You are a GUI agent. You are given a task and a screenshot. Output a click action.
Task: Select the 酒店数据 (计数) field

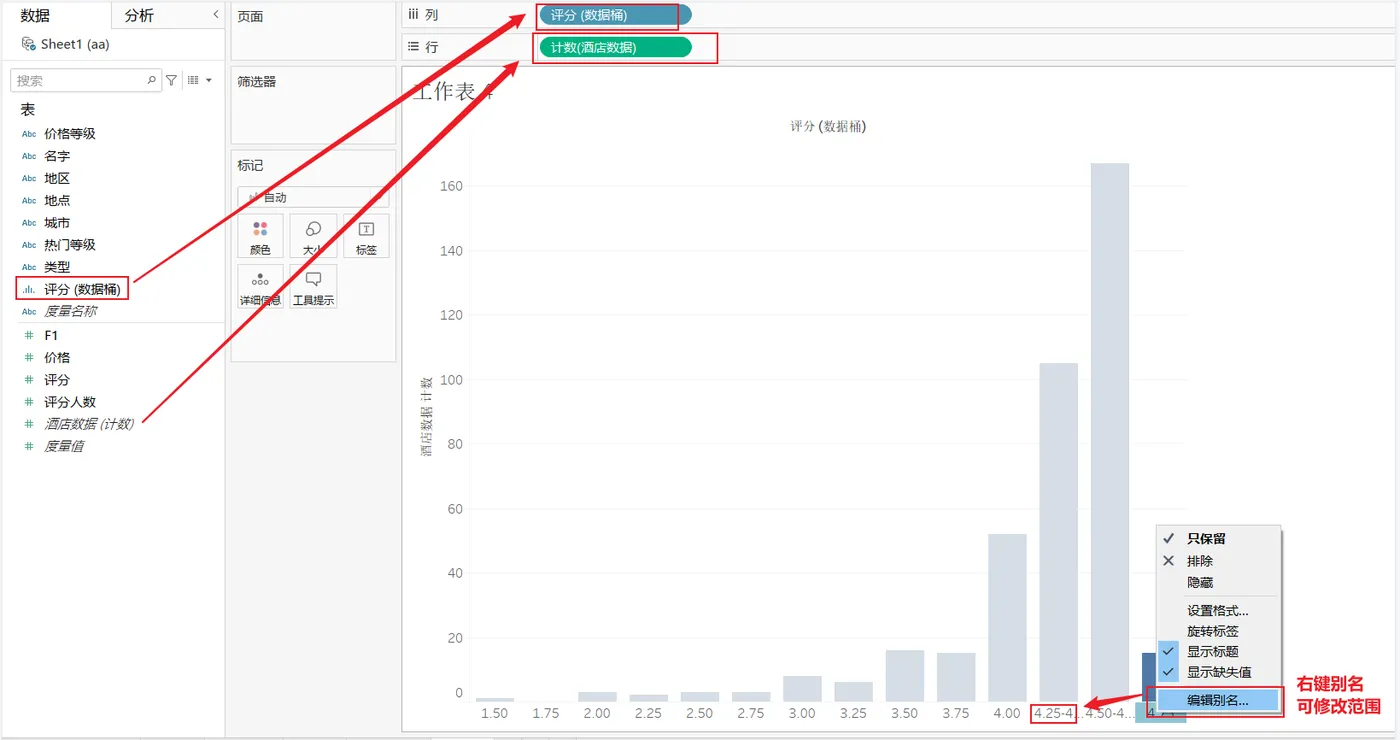click(89, 424)
